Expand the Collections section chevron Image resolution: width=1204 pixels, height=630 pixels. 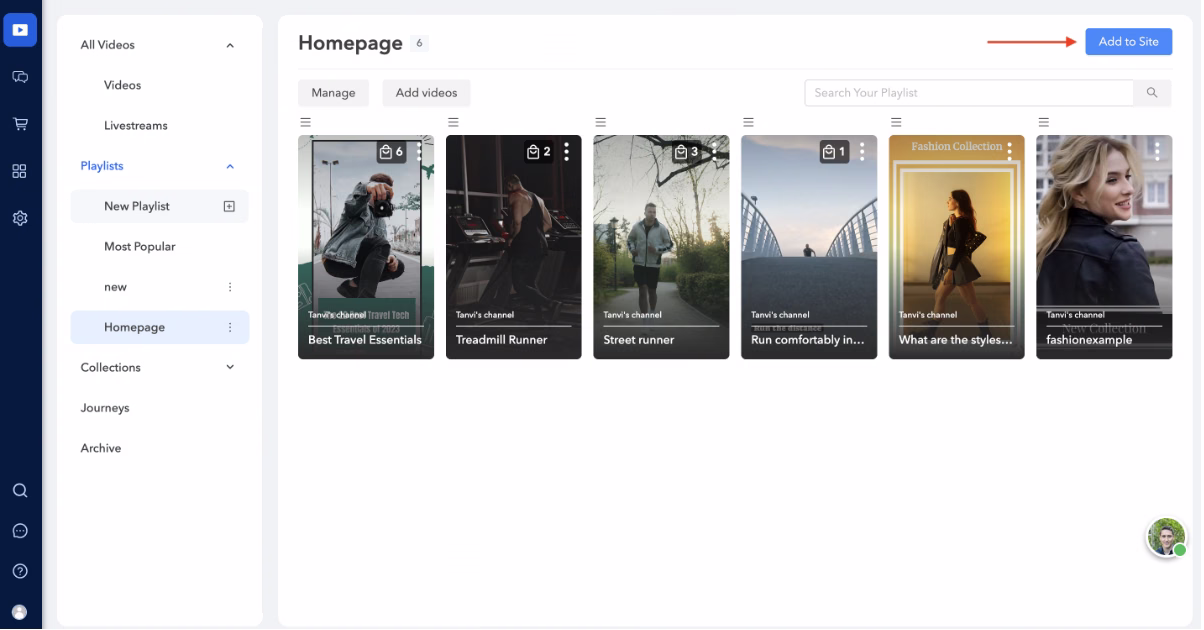tap(230, 367)
